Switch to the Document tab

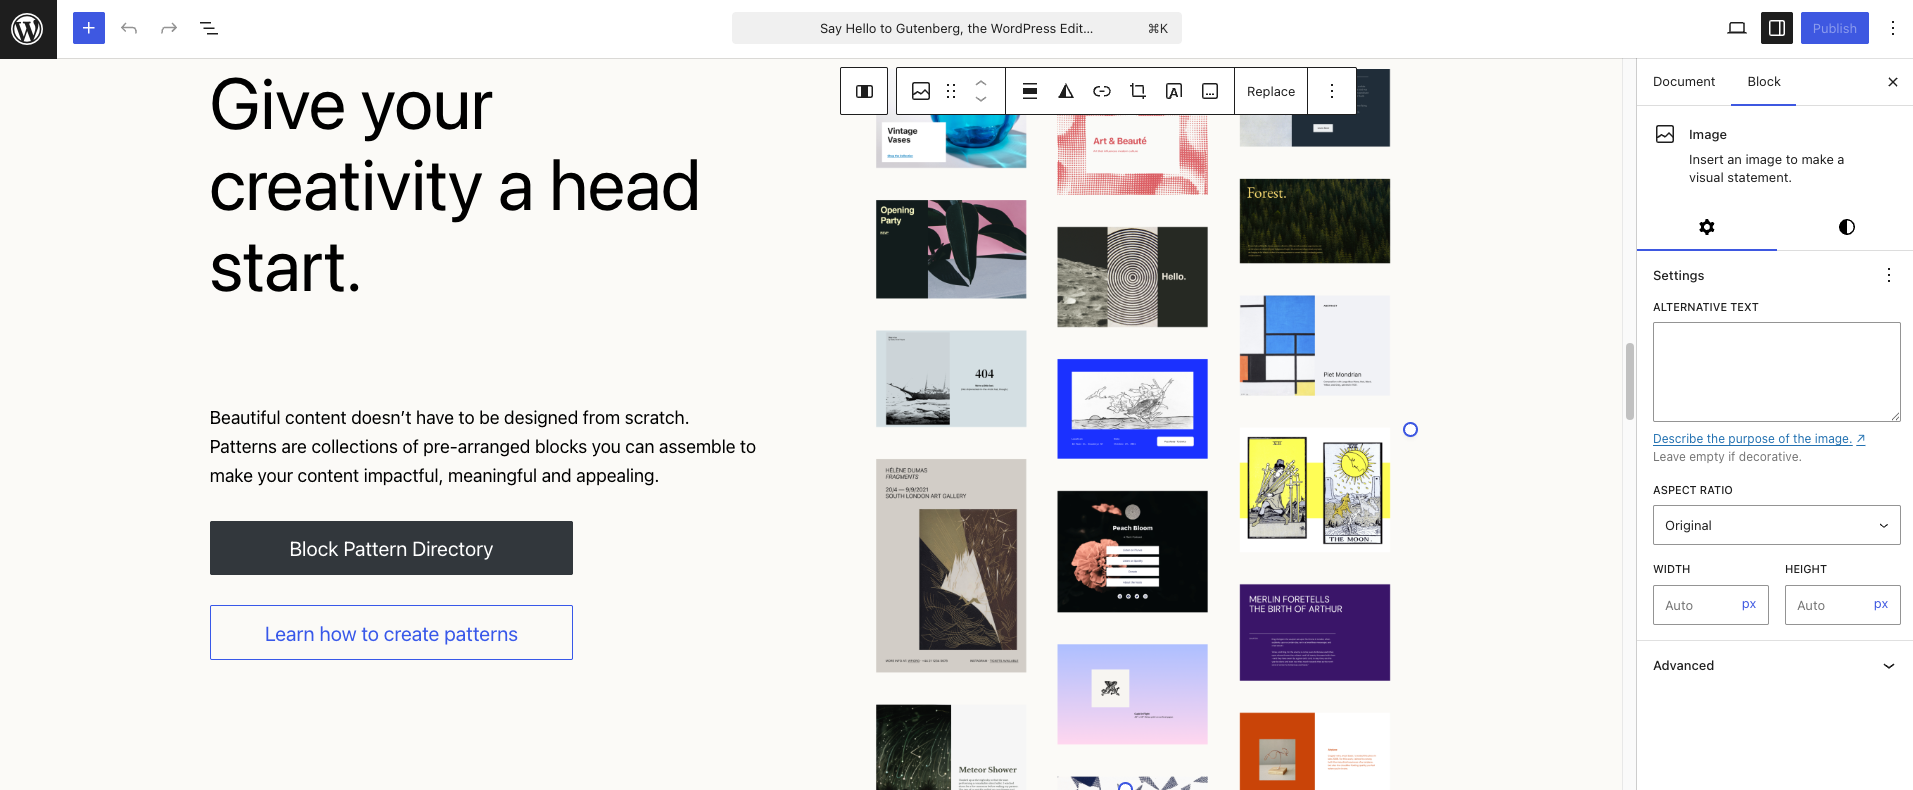click(x=1684, y=82)
